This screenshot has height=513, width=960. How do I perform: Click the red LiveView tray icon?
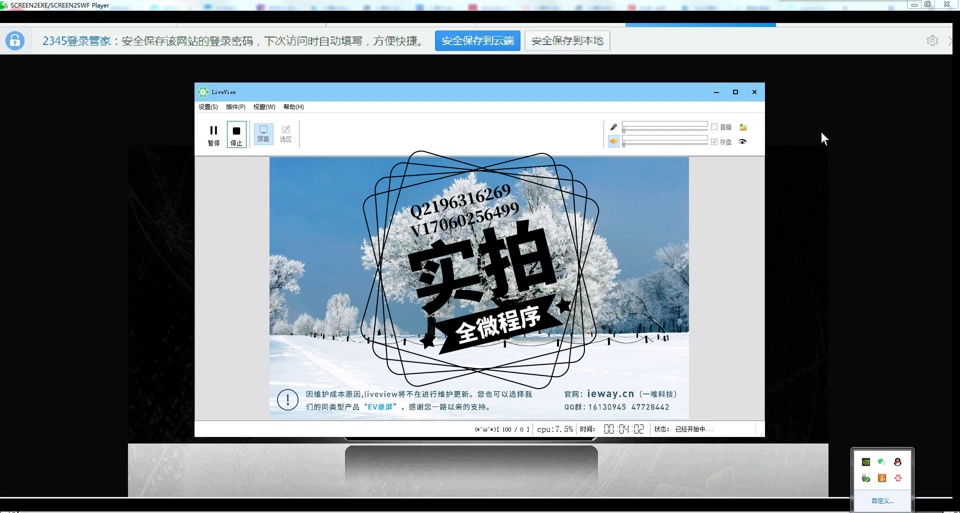pos(898,478)
